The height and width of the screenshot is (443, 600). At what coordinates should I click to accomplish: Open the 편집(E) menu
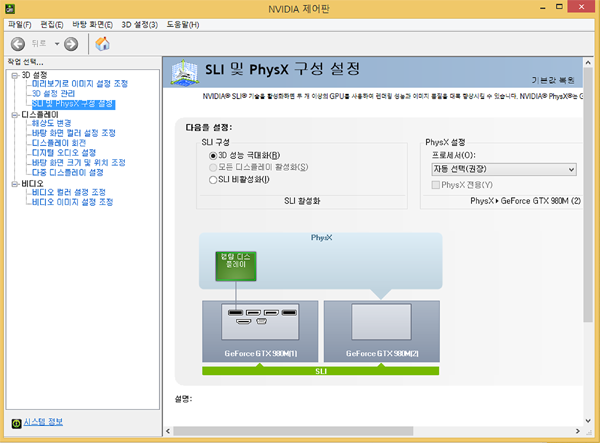(x=52, y=25)
